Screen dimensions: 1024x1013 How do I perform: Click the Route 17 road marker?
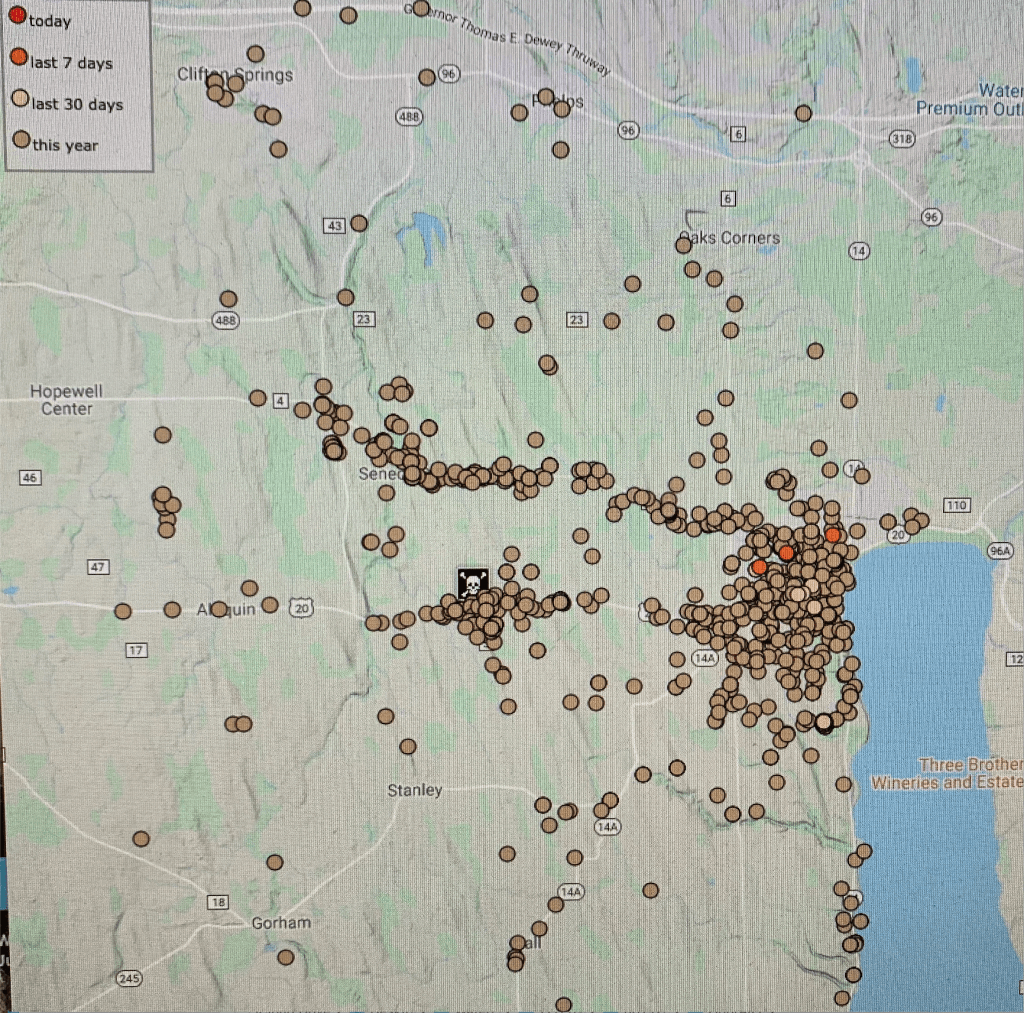point(136,650)
